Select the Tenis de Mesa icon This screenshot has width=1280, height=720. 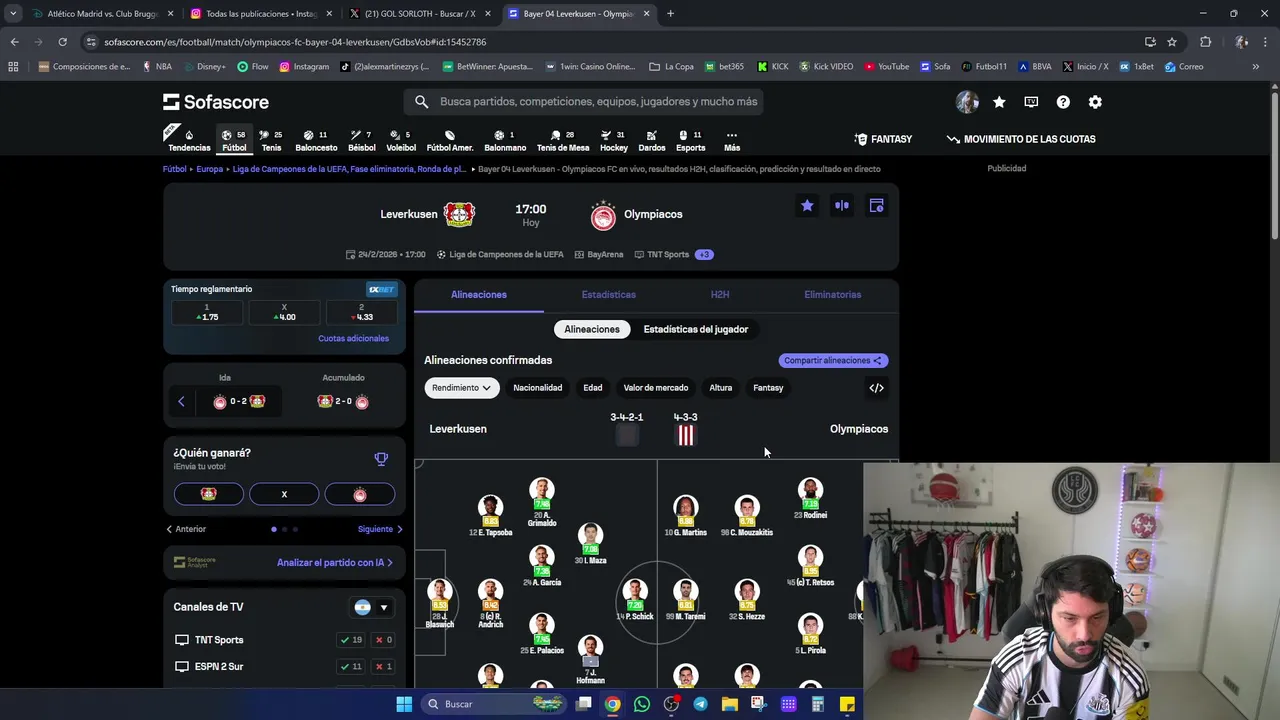(563, 140)
